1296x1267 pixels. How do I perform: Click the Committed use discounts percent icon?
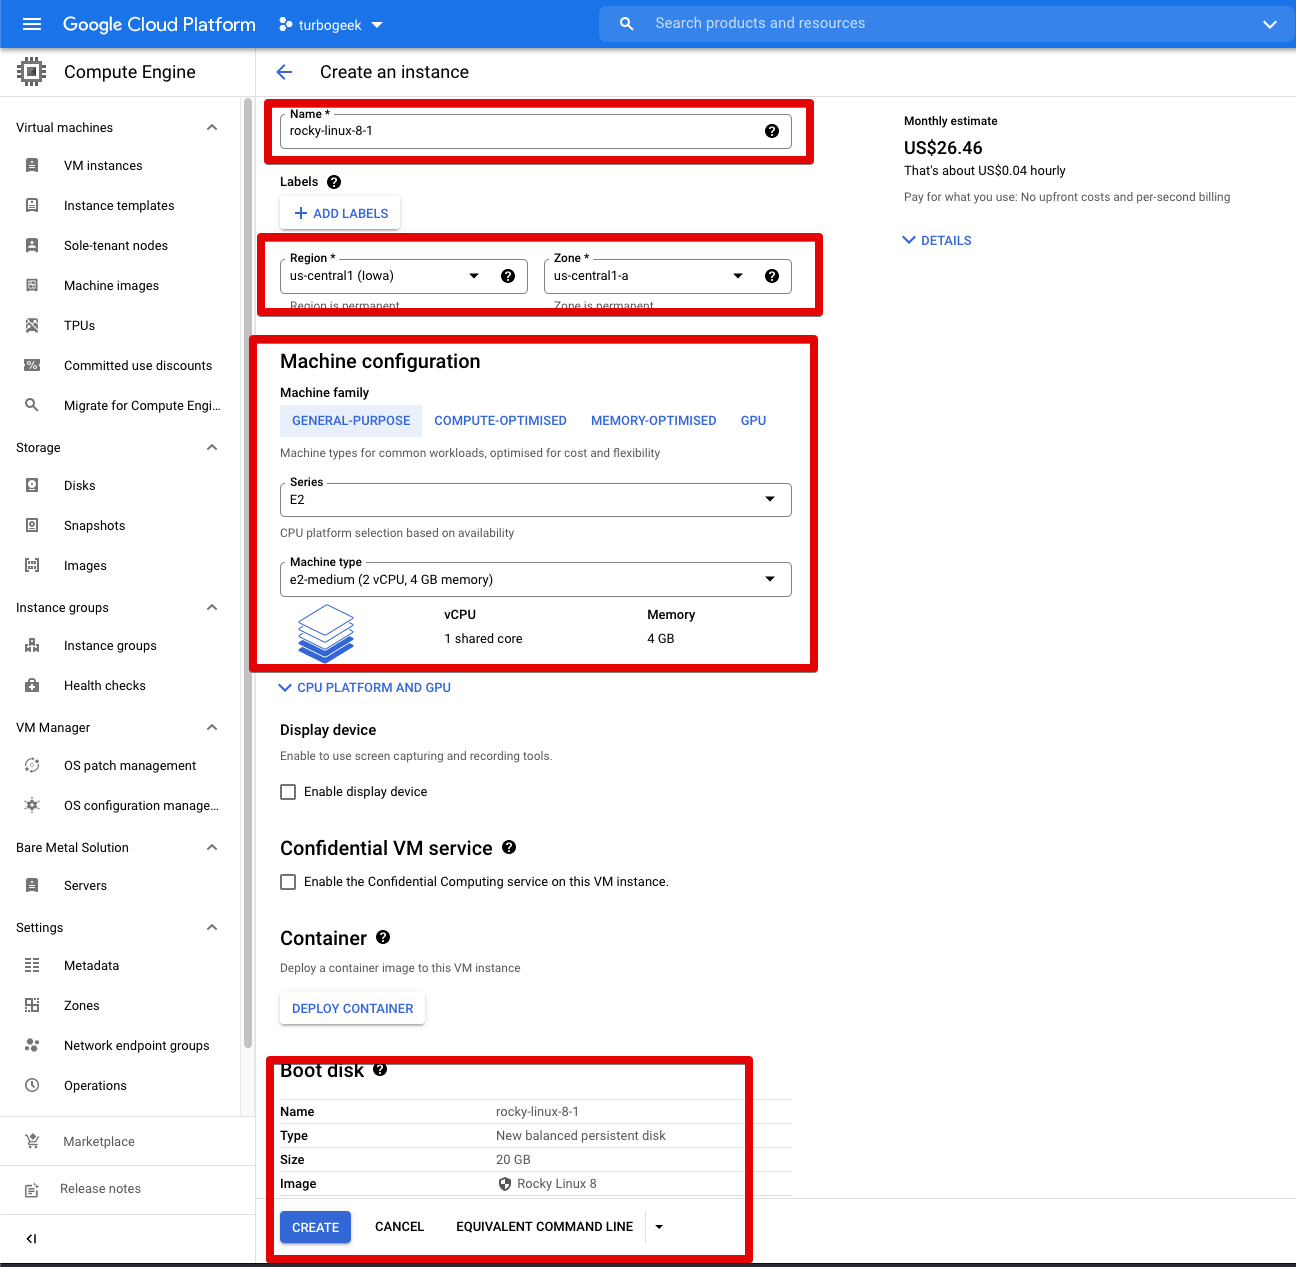coord(32,365)
